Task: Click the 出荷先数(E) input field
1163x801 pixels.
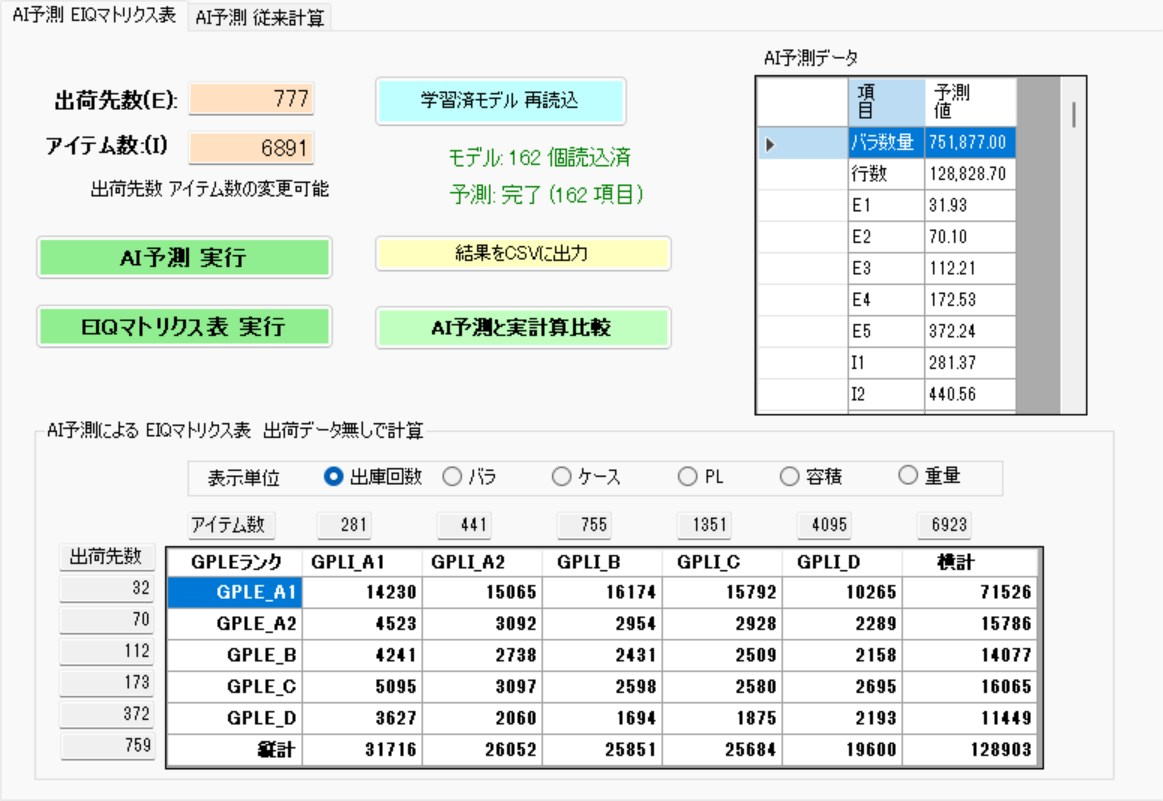Action: pos(251,99)
